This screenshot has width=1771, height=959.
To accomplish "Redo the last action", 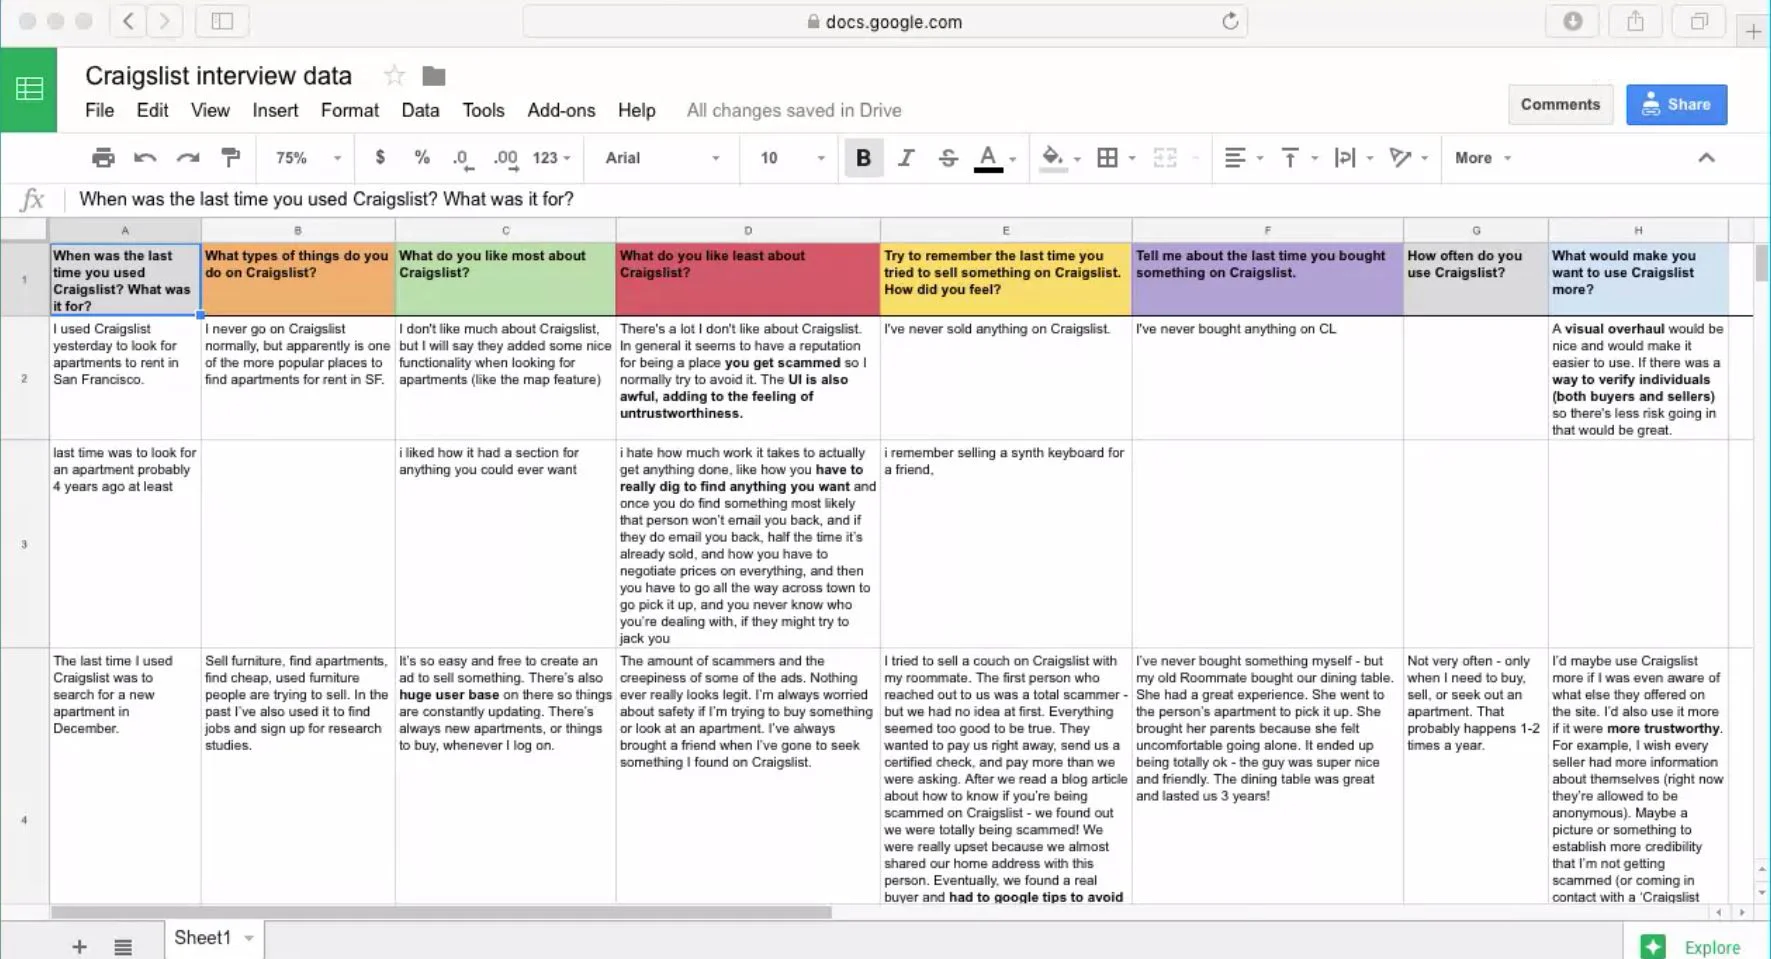I will [x=188, y=158].
